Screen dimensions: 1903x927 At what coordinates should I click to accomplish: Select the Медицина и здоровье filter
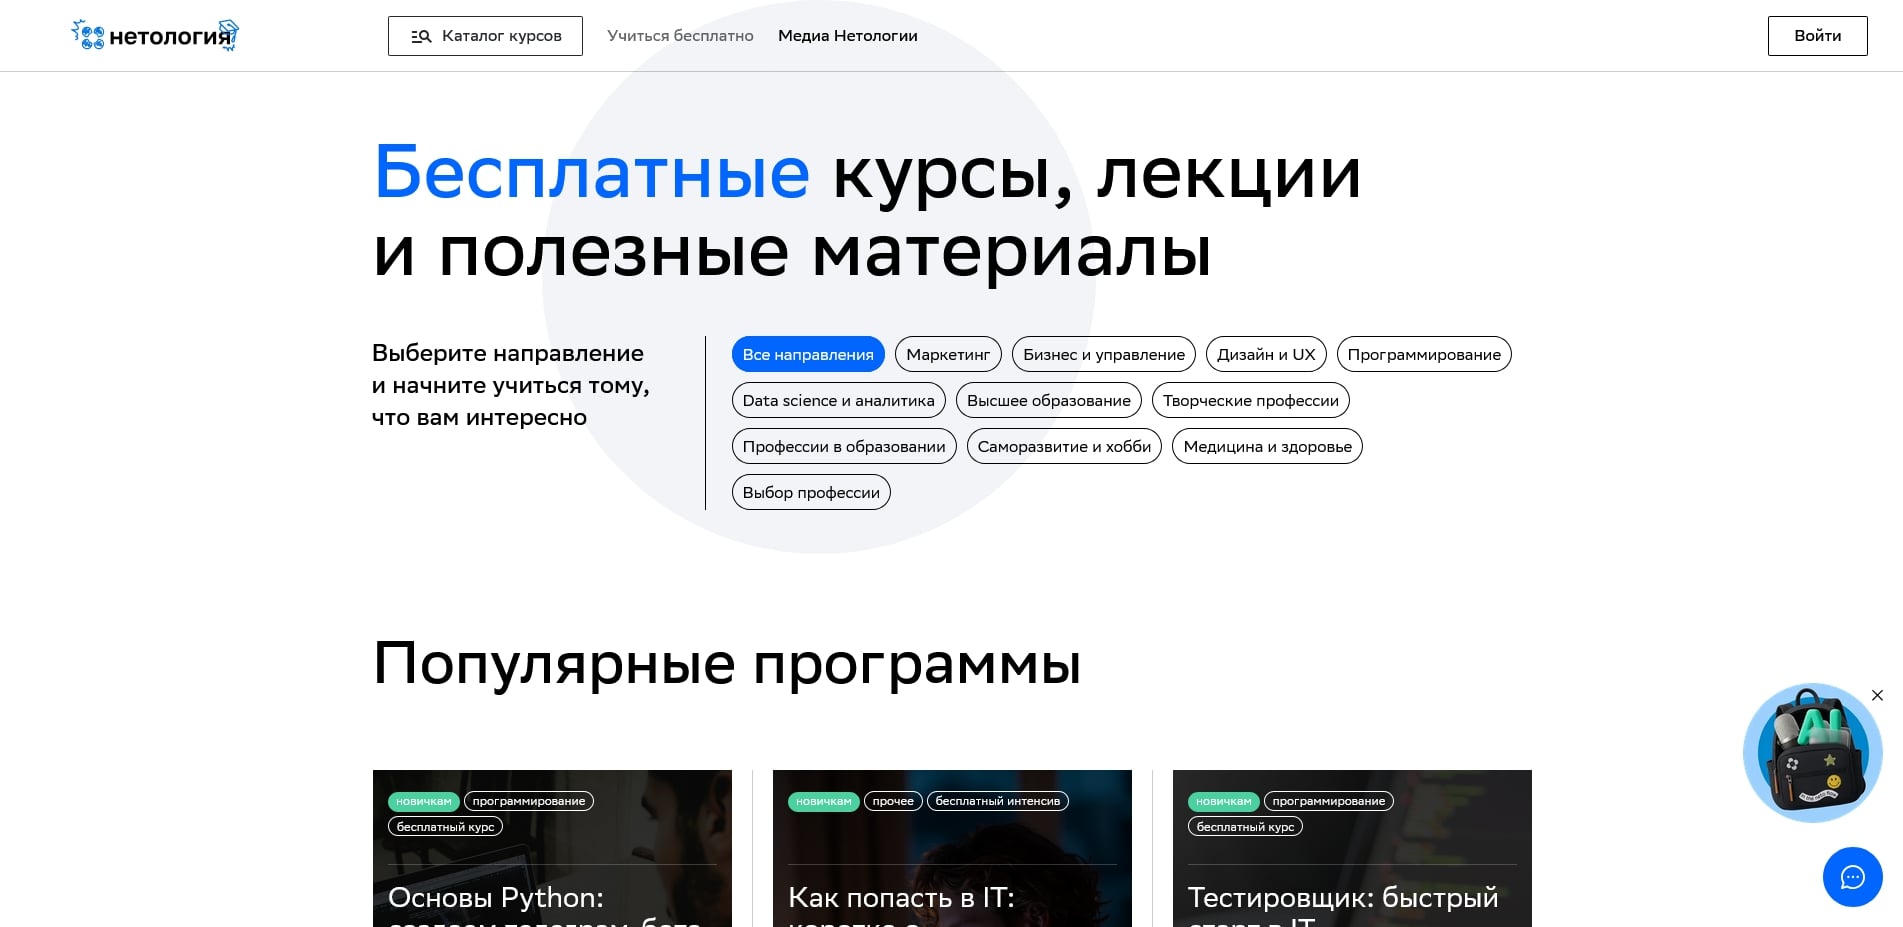tap(1266, 446)
